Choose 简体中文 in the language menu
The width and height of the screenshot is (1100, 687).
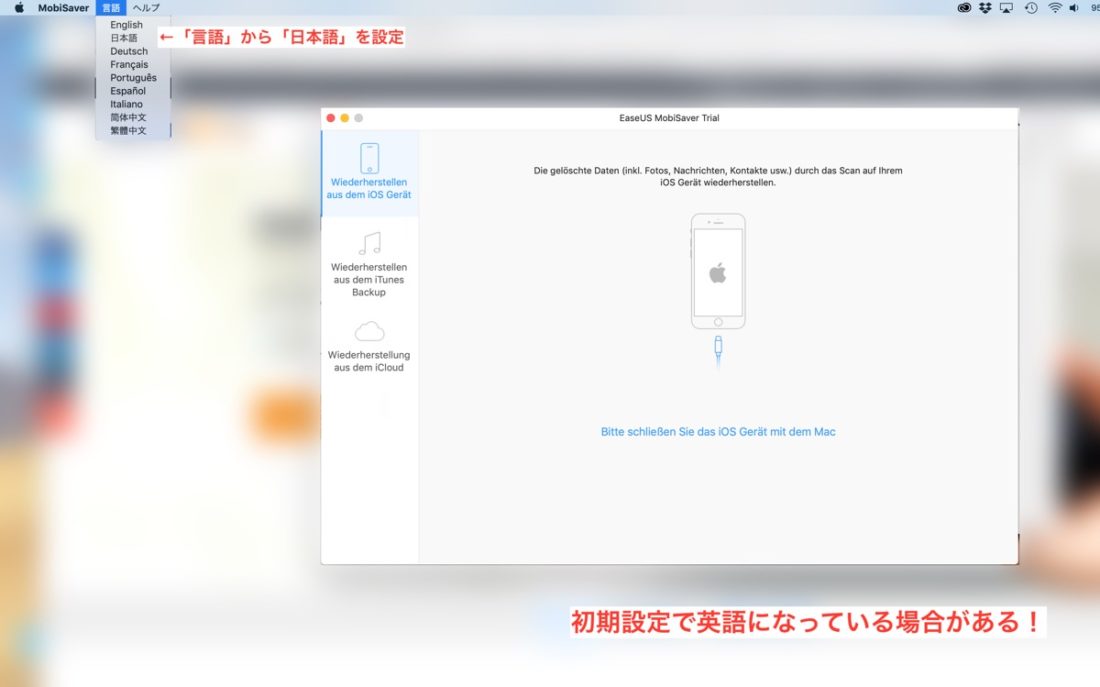128,117
